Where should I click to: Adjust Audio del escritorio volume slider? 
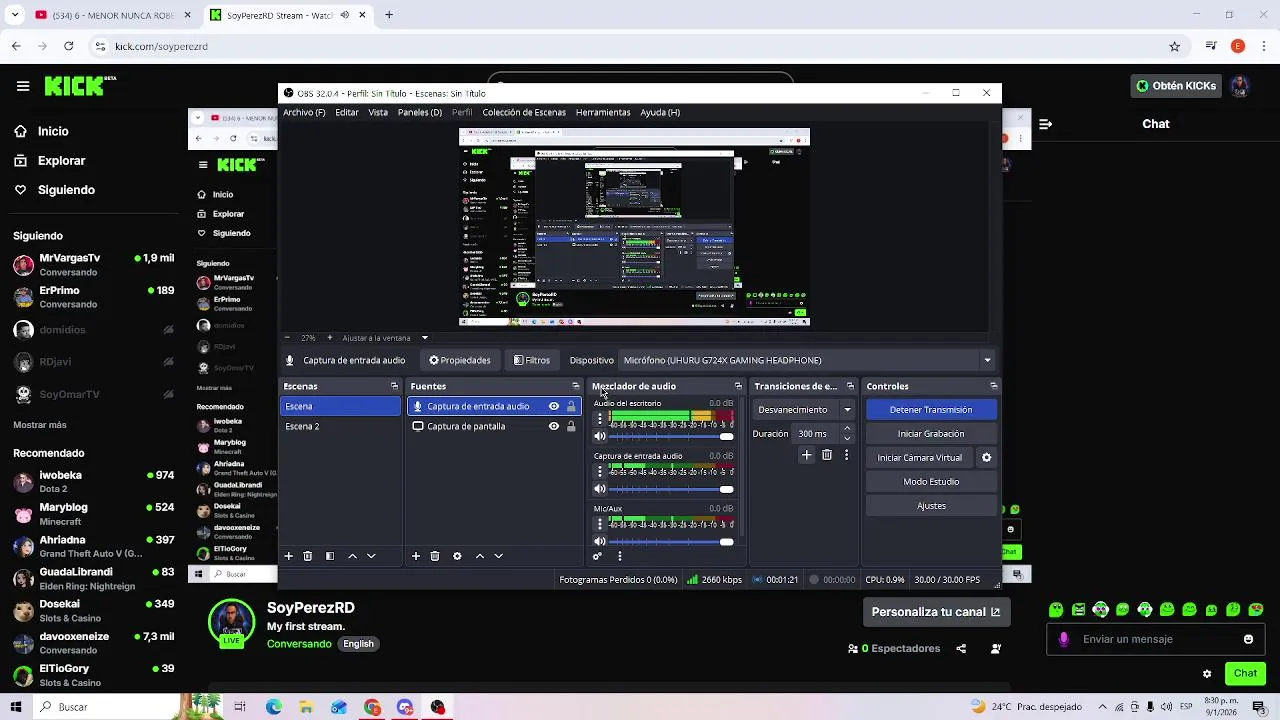671,437
